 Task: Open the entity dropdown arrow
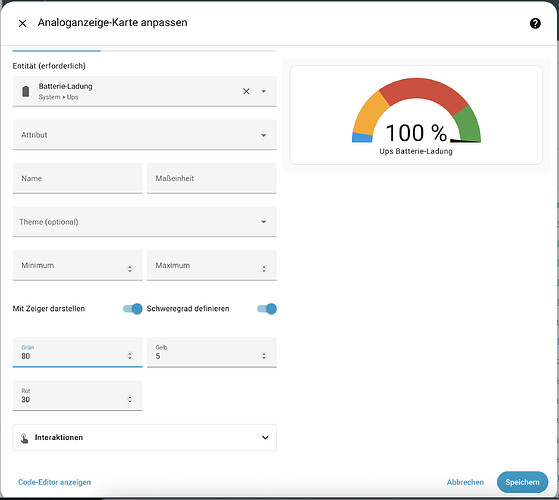click(263, 92)
